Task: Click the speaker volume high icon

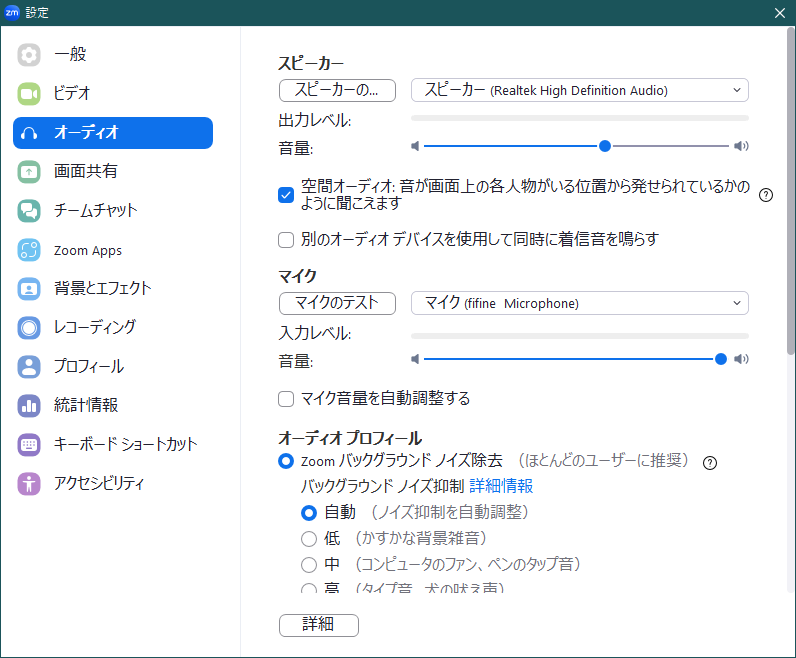Action: pyautogui.click(x=741, y=146)
